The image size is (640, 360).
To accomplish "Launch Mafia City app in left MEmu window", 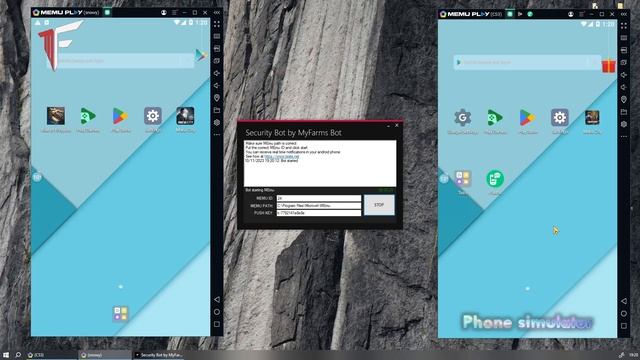I will (x=185, y=116).
